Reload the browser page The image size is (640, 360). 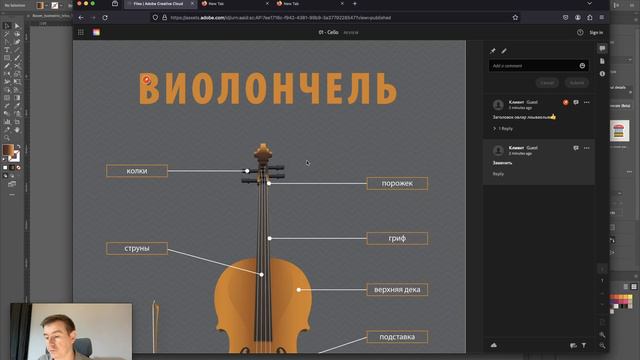[x=105, y=18]
